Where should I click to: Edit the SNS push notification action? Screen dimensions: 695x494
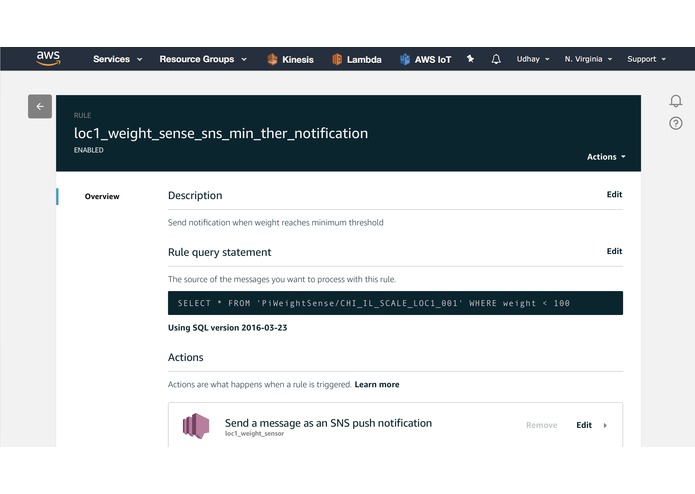tap(584, 425)
